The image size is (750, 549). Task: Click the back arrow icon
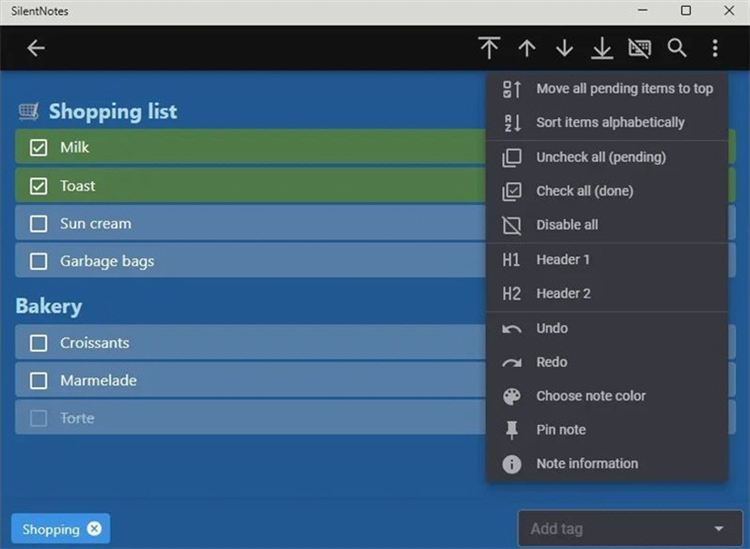pos(36,48)
